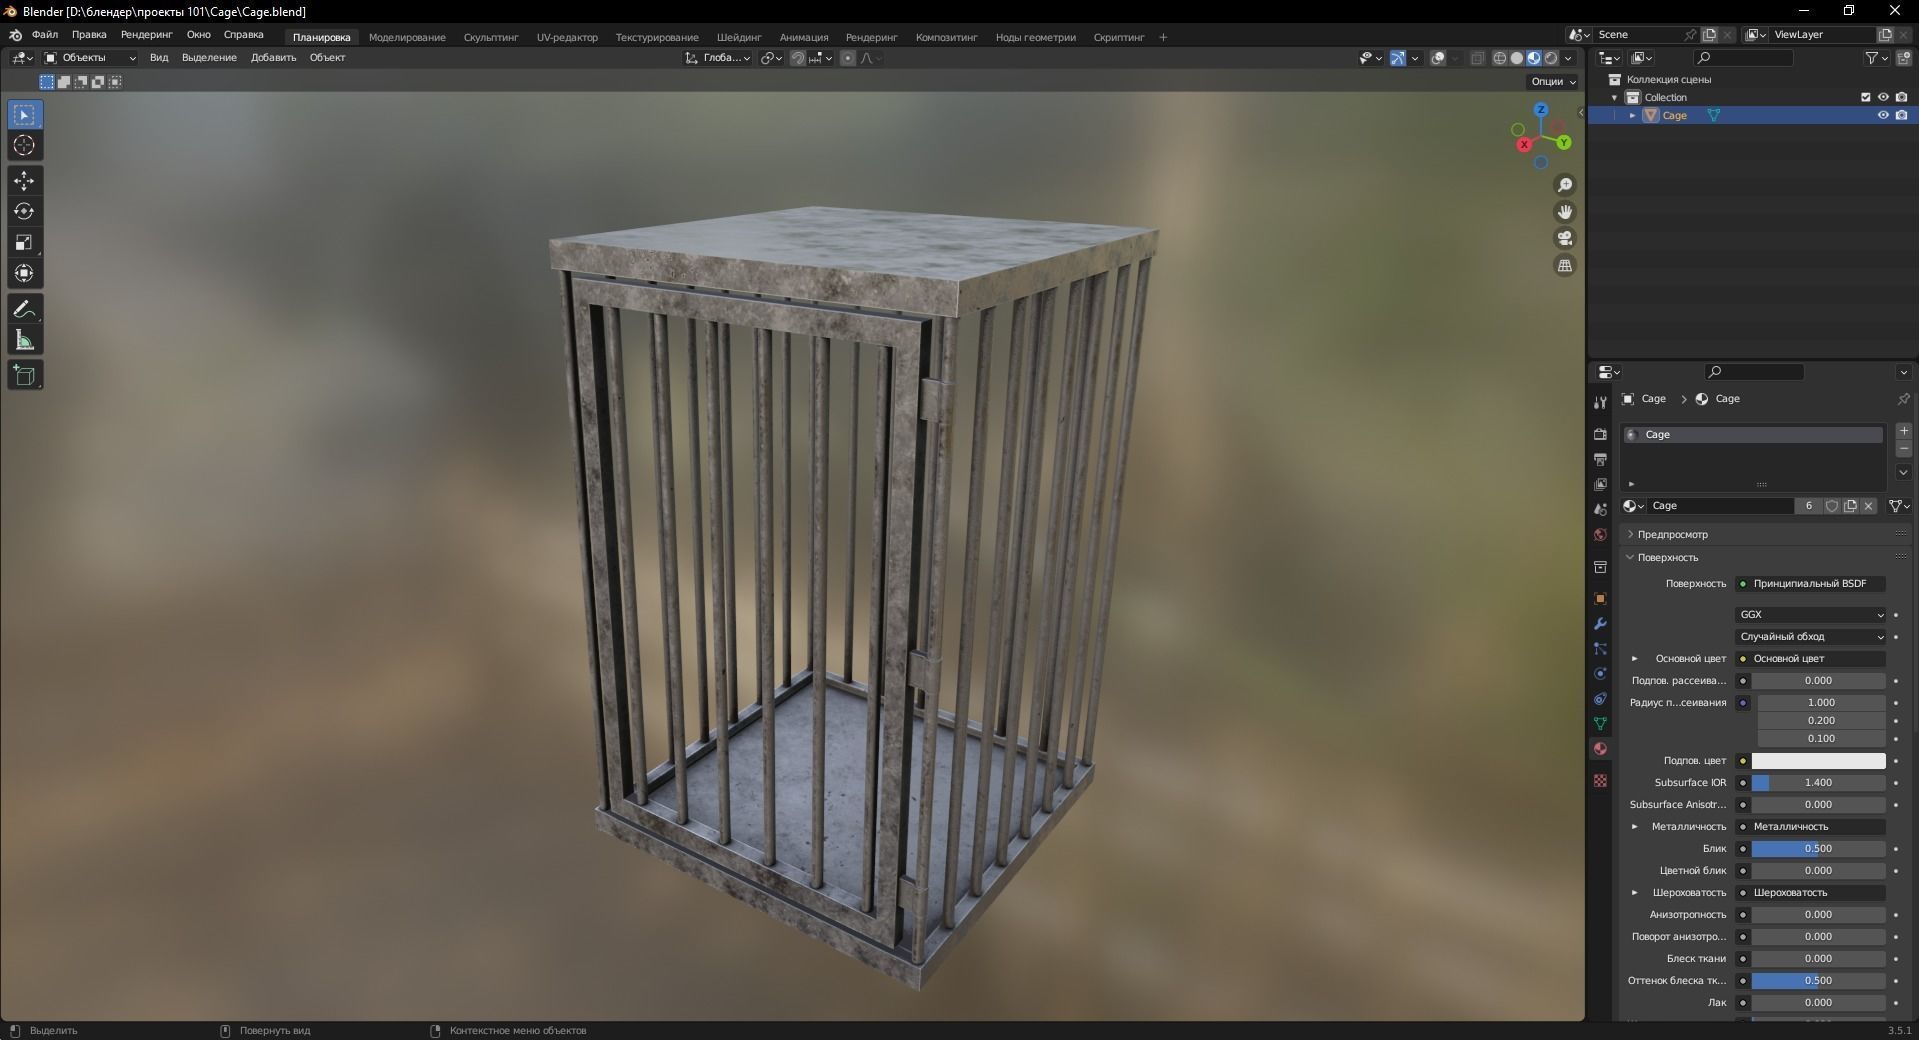Add a new material slot

[x=1904, y=431]
